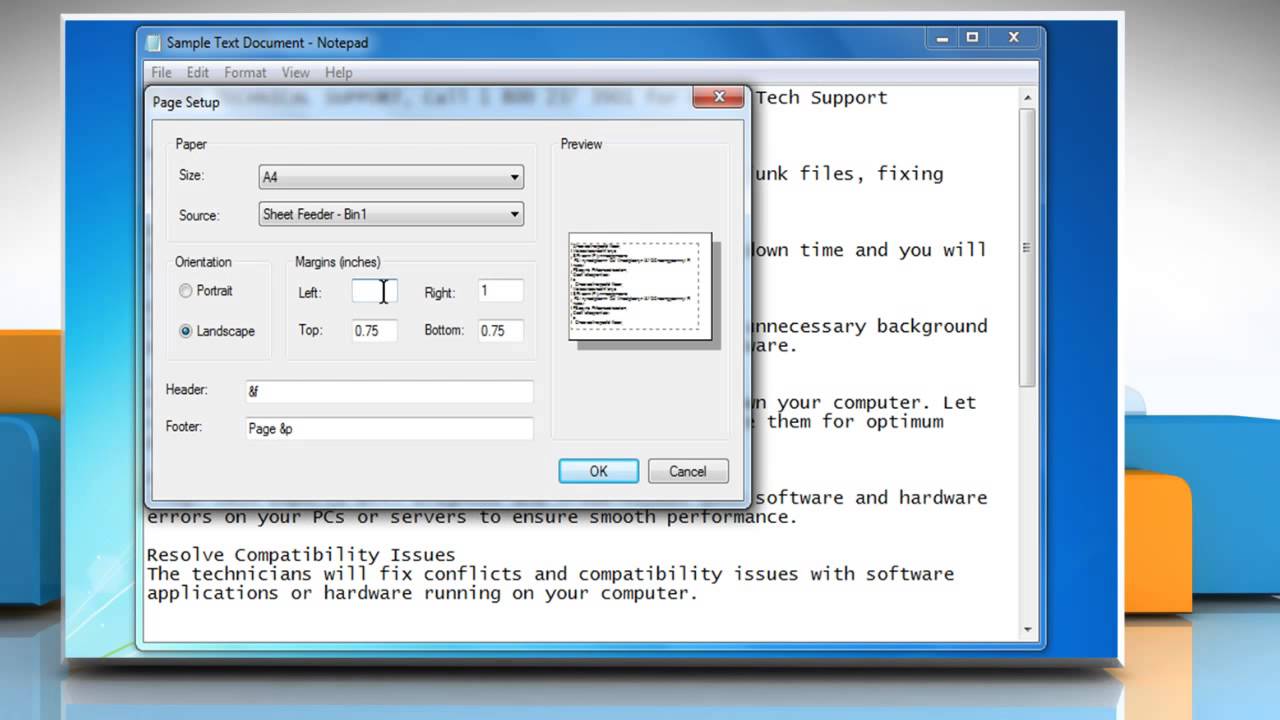Select the Landscape orientation option
Viewport: 1280px width, 720px height.
[x=217, y=331]
